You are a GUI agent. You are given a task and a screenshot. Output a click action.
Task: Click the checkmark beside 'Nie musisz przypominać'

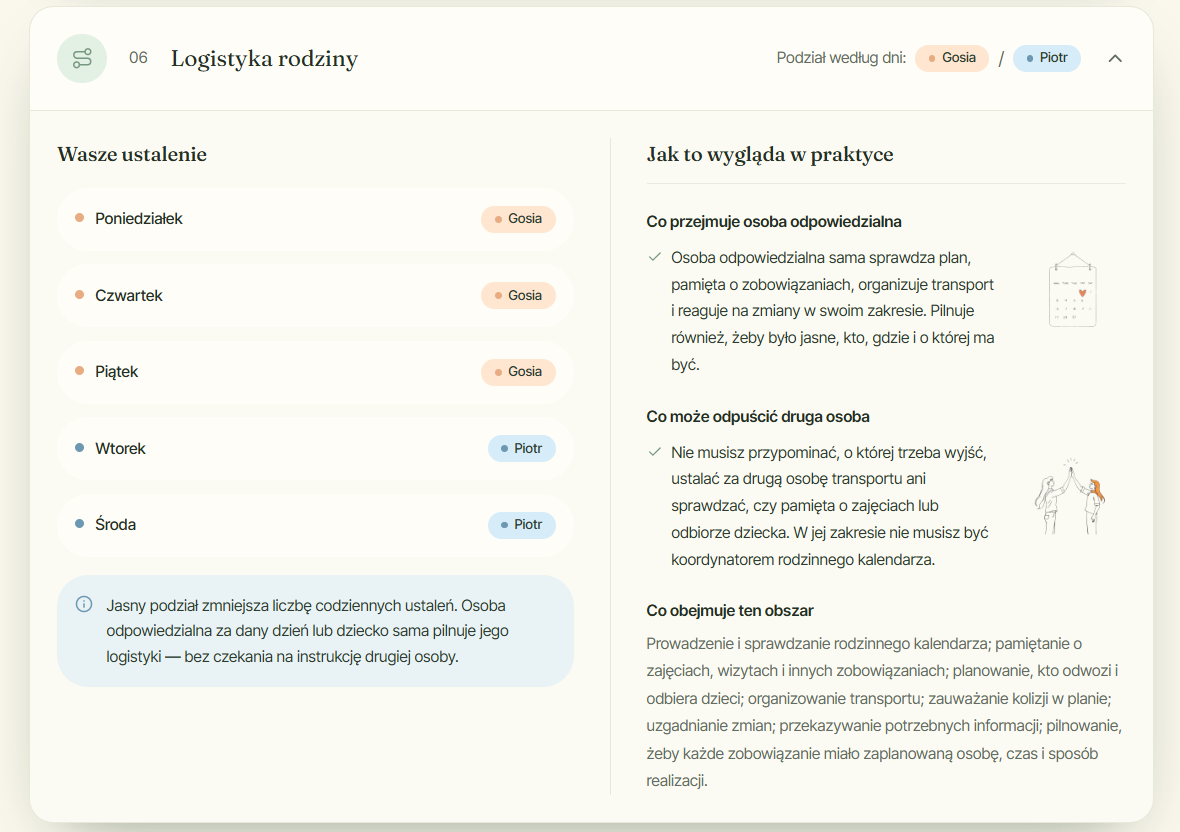click(655, 452)
